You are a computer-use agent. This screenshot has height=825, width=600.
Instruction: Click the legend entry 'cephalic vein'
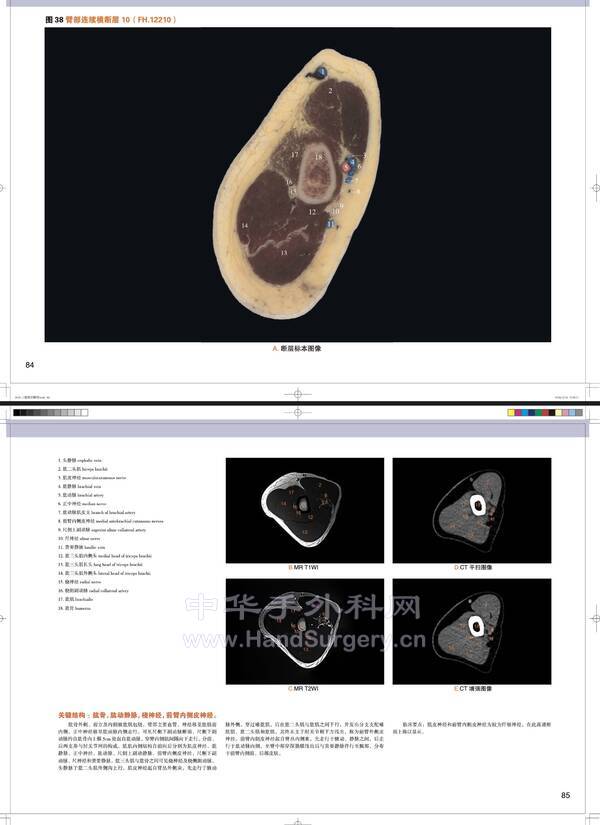pyautogui.click(x=80, y=461)
